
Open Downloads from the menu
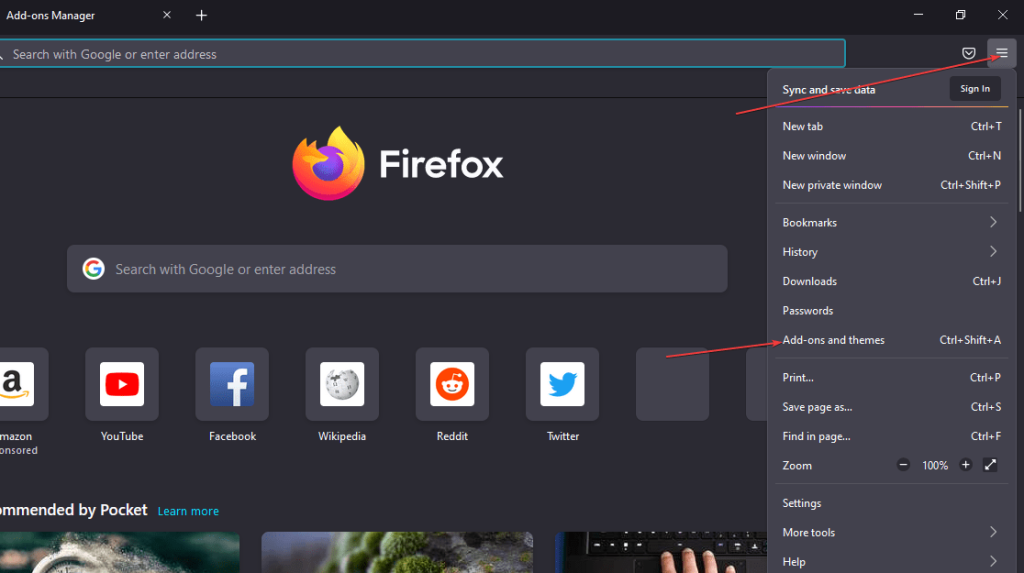891,281
